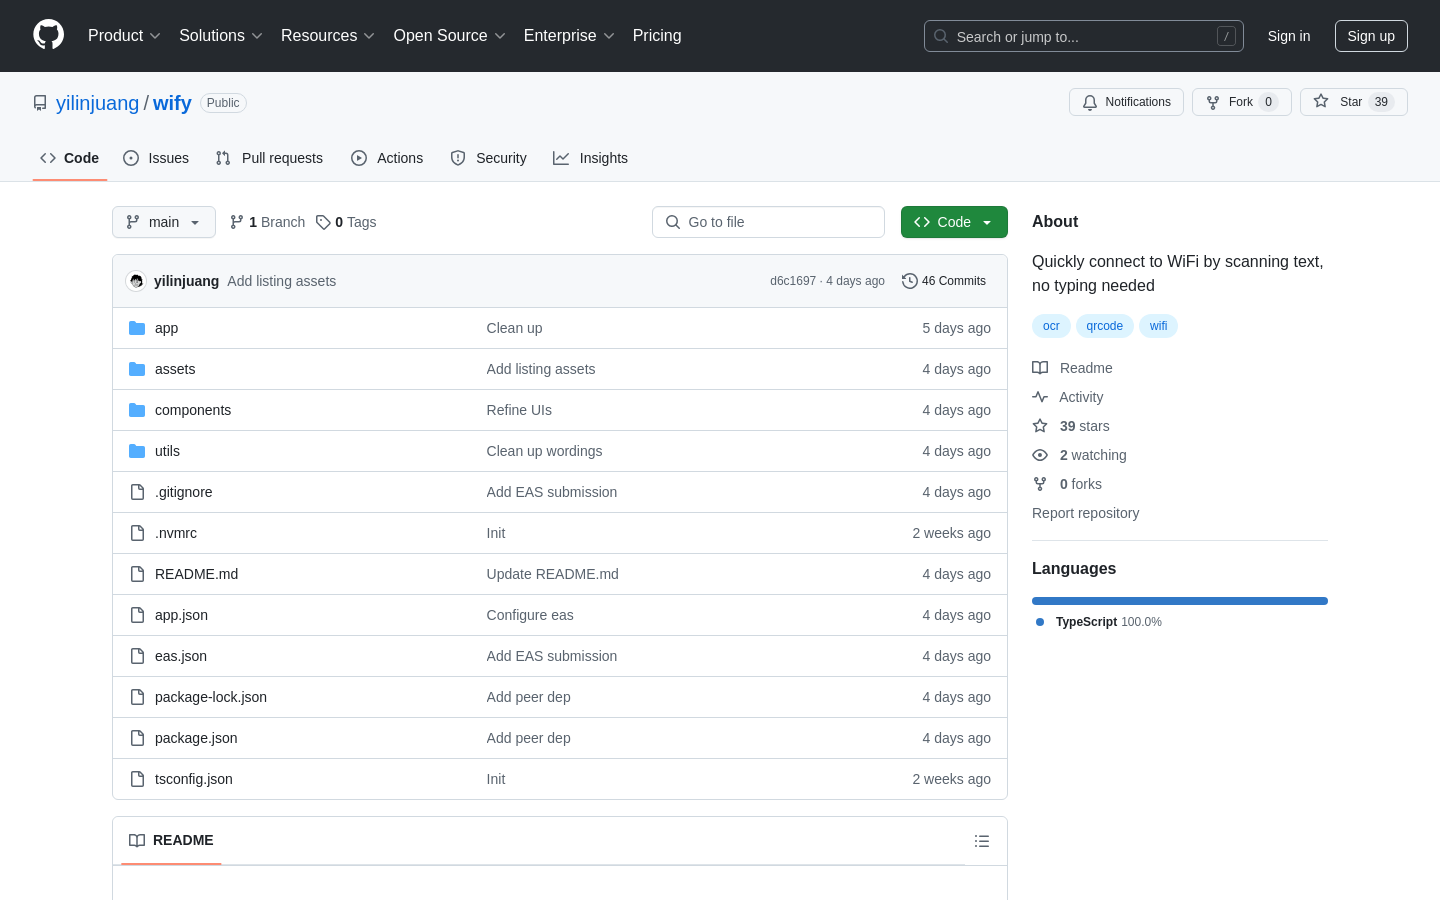Open the Configure eas commit message
This screenshot has height=900, width=1440.
[530, 615]
